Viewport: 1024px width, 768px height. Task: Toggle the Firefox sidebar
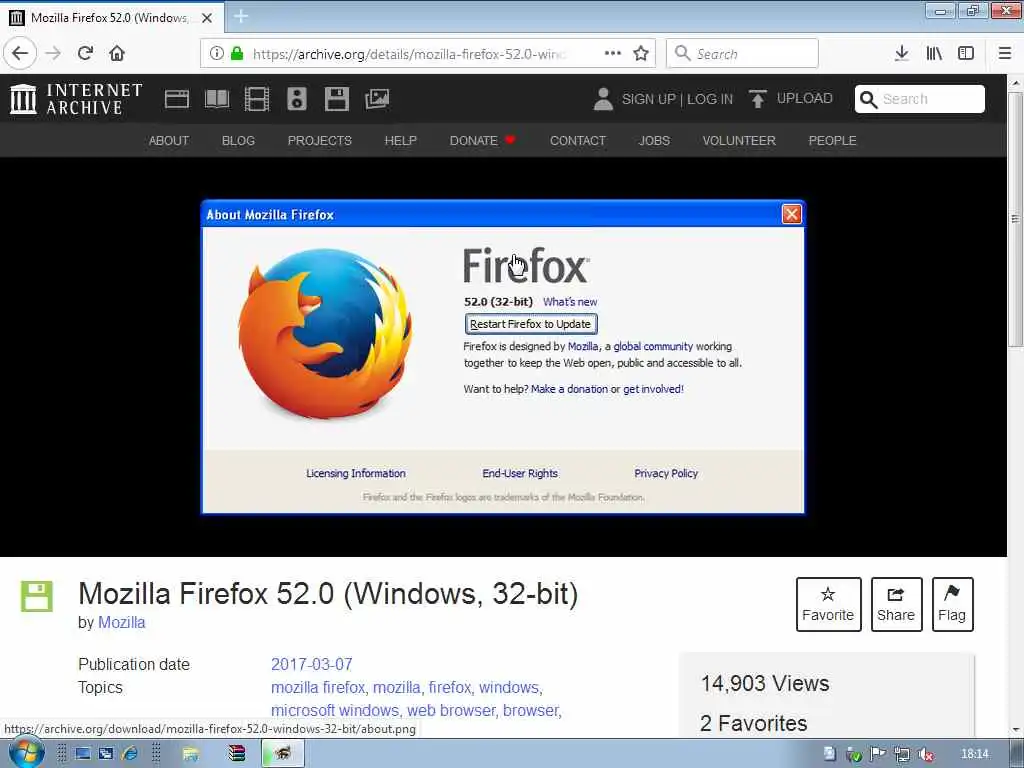click(966, 53)
